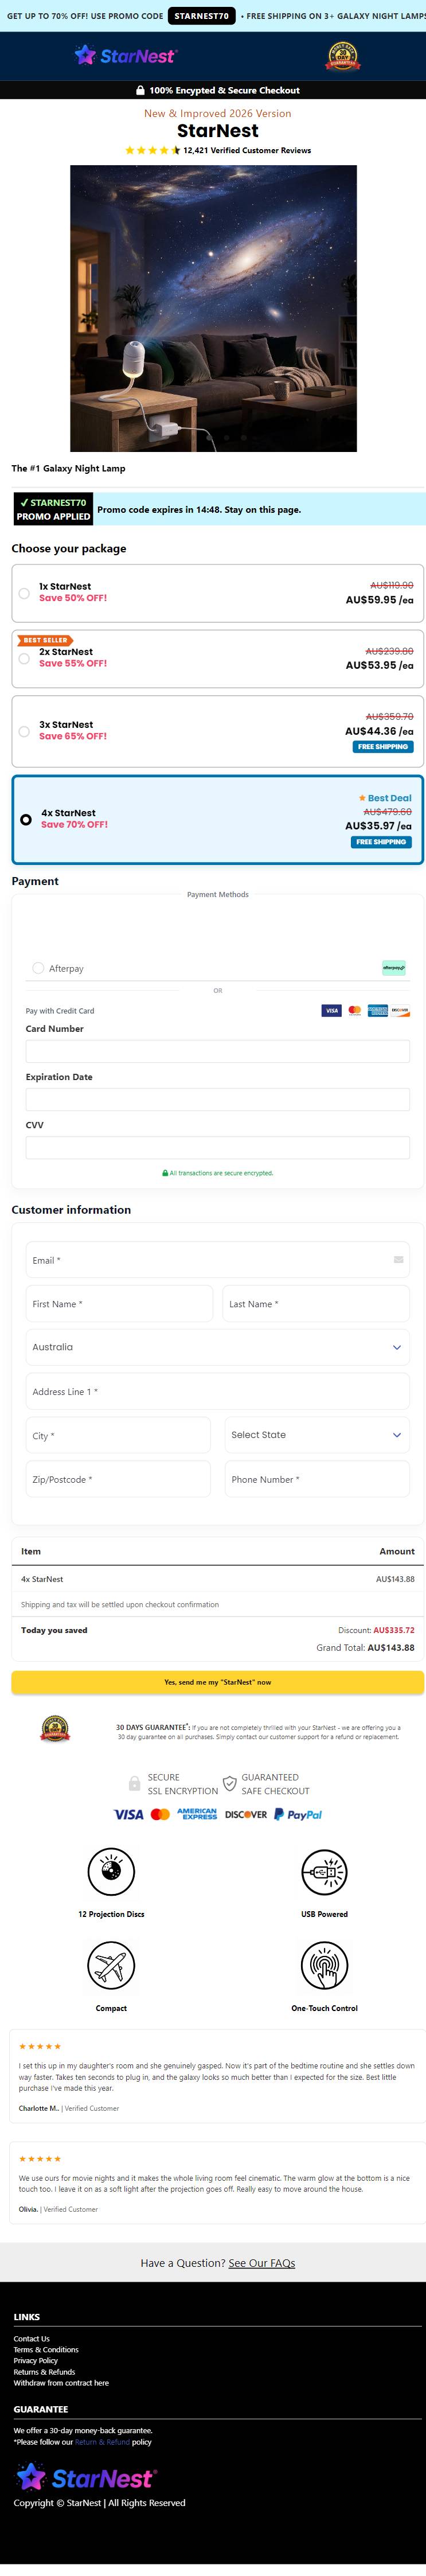Select the 4x StarNest package
Viewport: 426px width, 2576px height.
click(x=217, y=819)
